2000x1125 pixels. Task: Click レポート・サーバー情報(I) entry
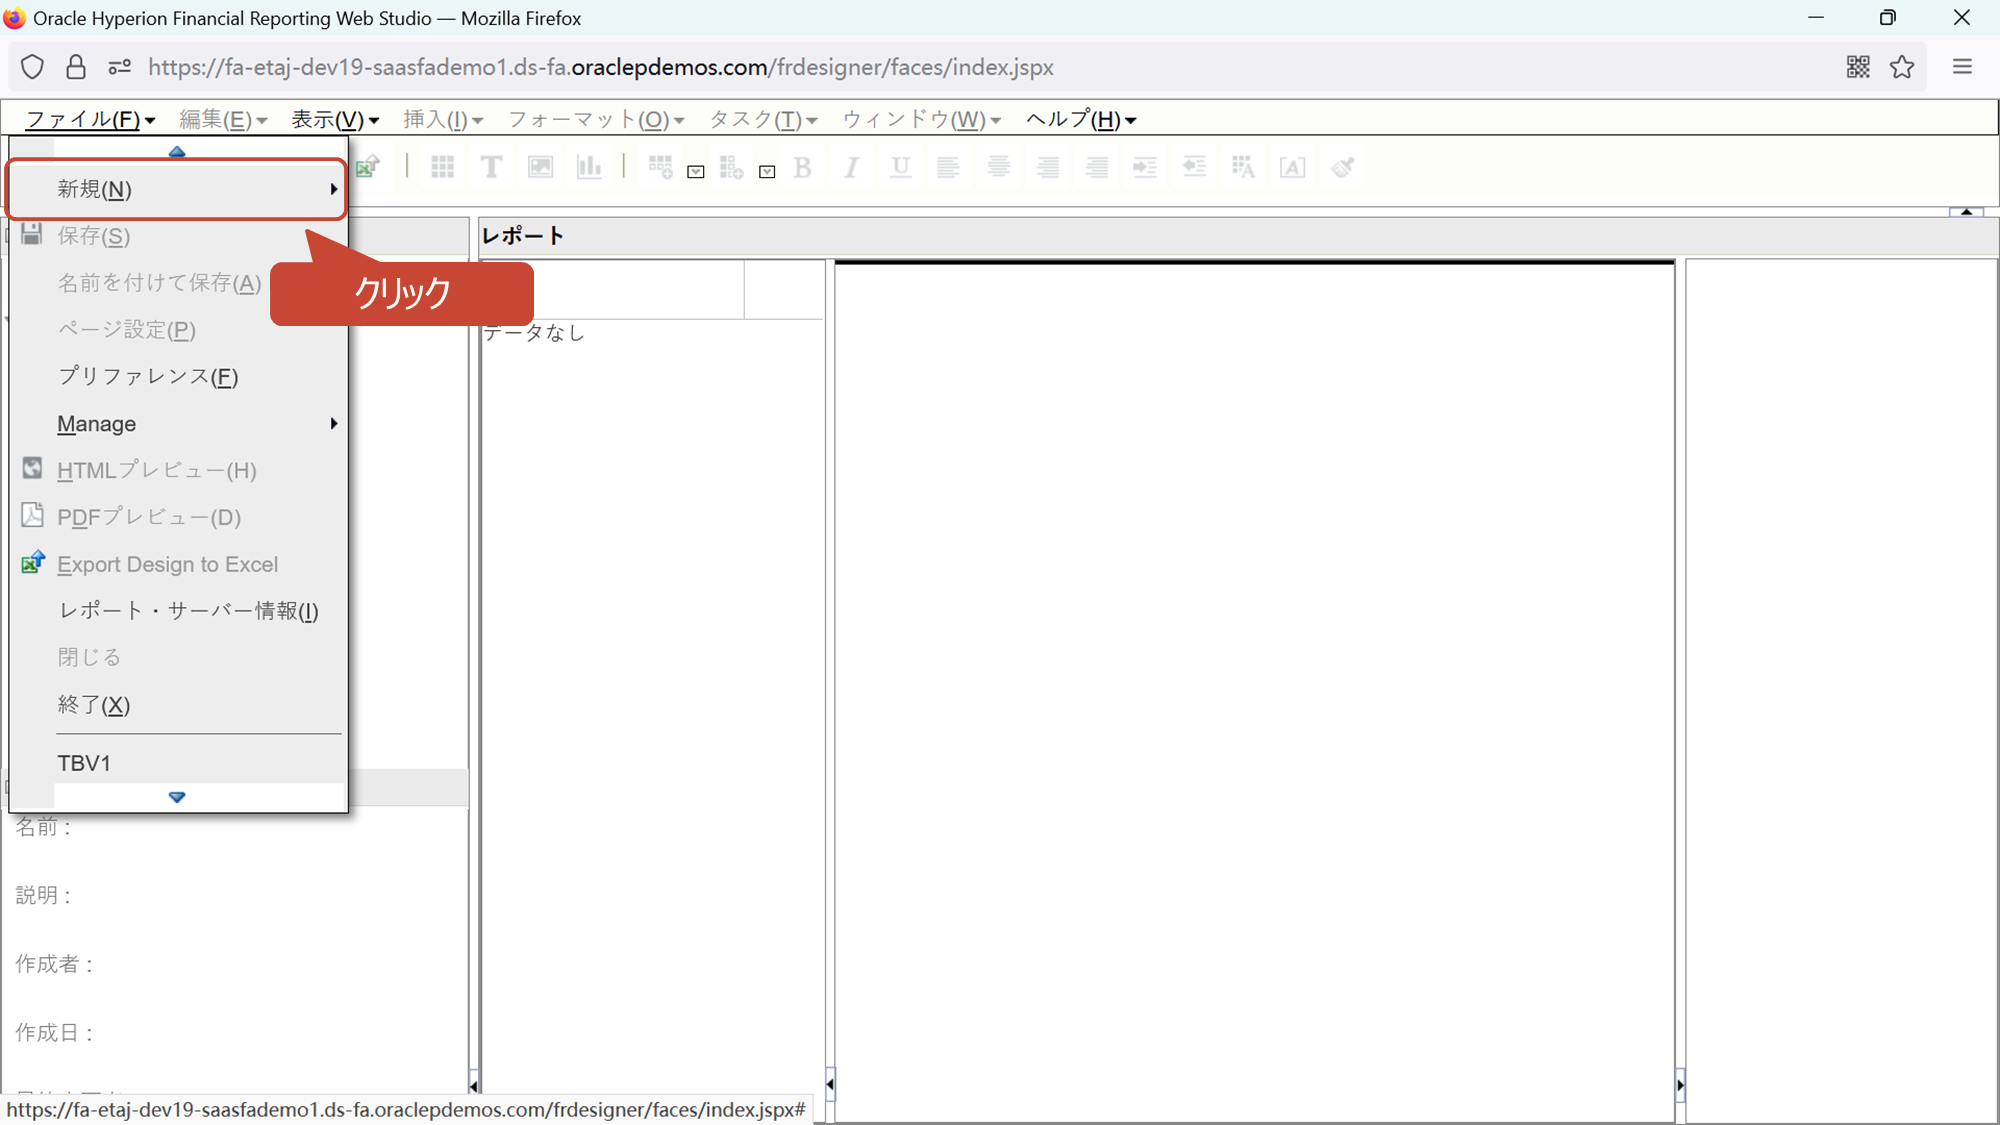188,611
